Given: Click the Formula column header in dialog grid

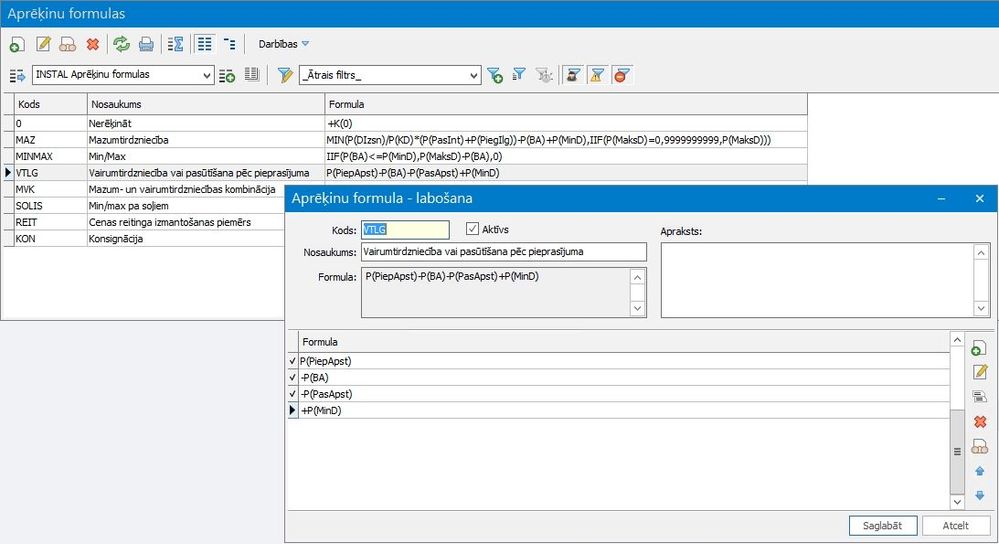Looking at the screenshot, I should (624, 342).
